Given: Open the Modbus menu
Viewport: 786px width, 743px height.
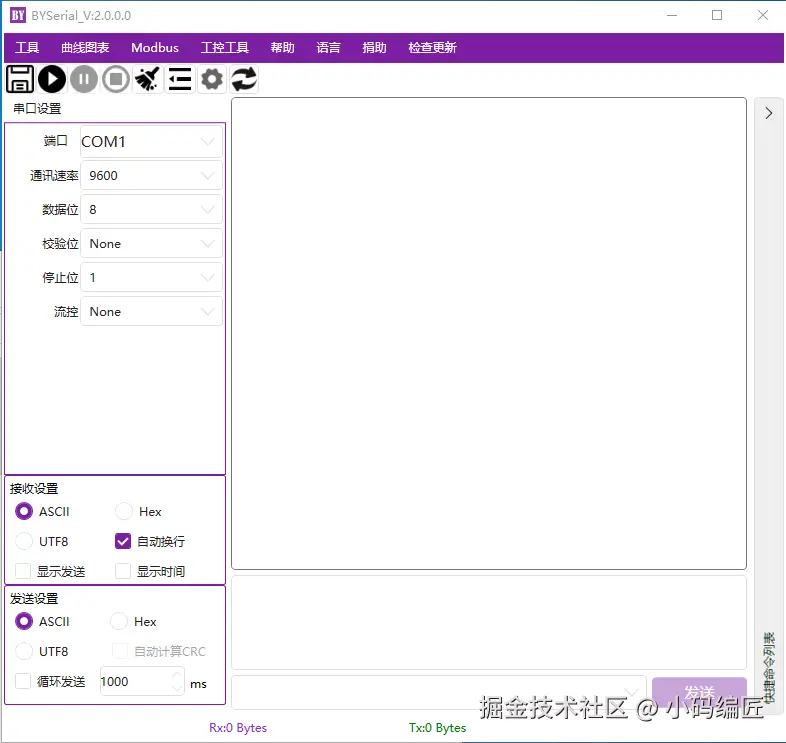Looking at the screenshot, I should (155, 48).
